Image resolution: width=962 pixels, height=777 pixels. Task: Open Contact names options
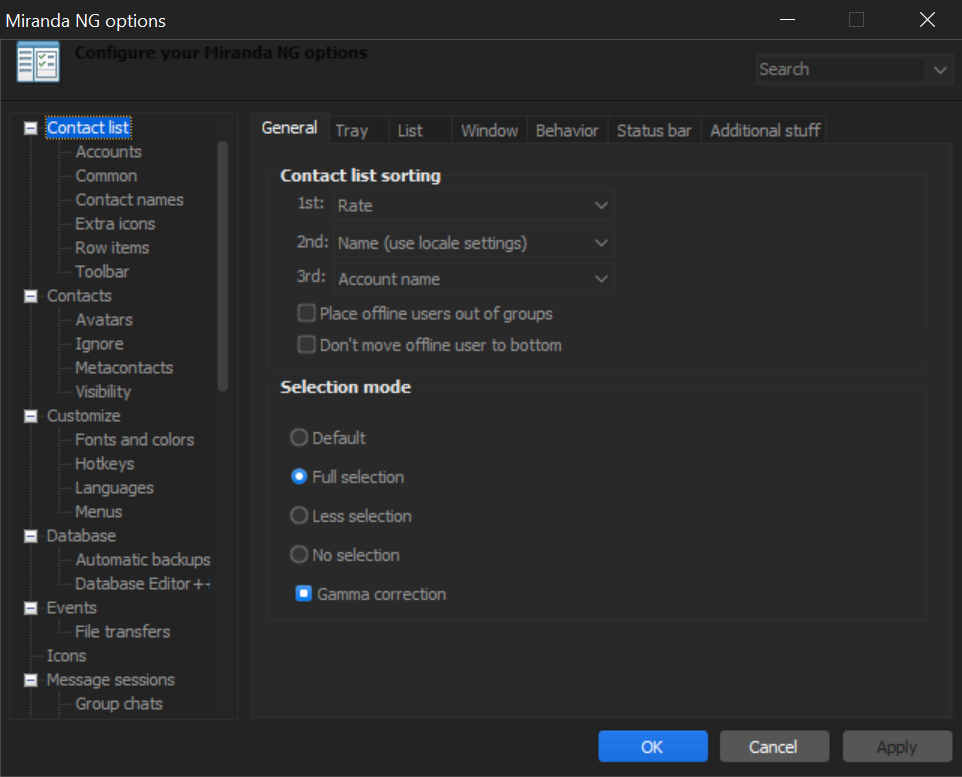tap(129, 199)
